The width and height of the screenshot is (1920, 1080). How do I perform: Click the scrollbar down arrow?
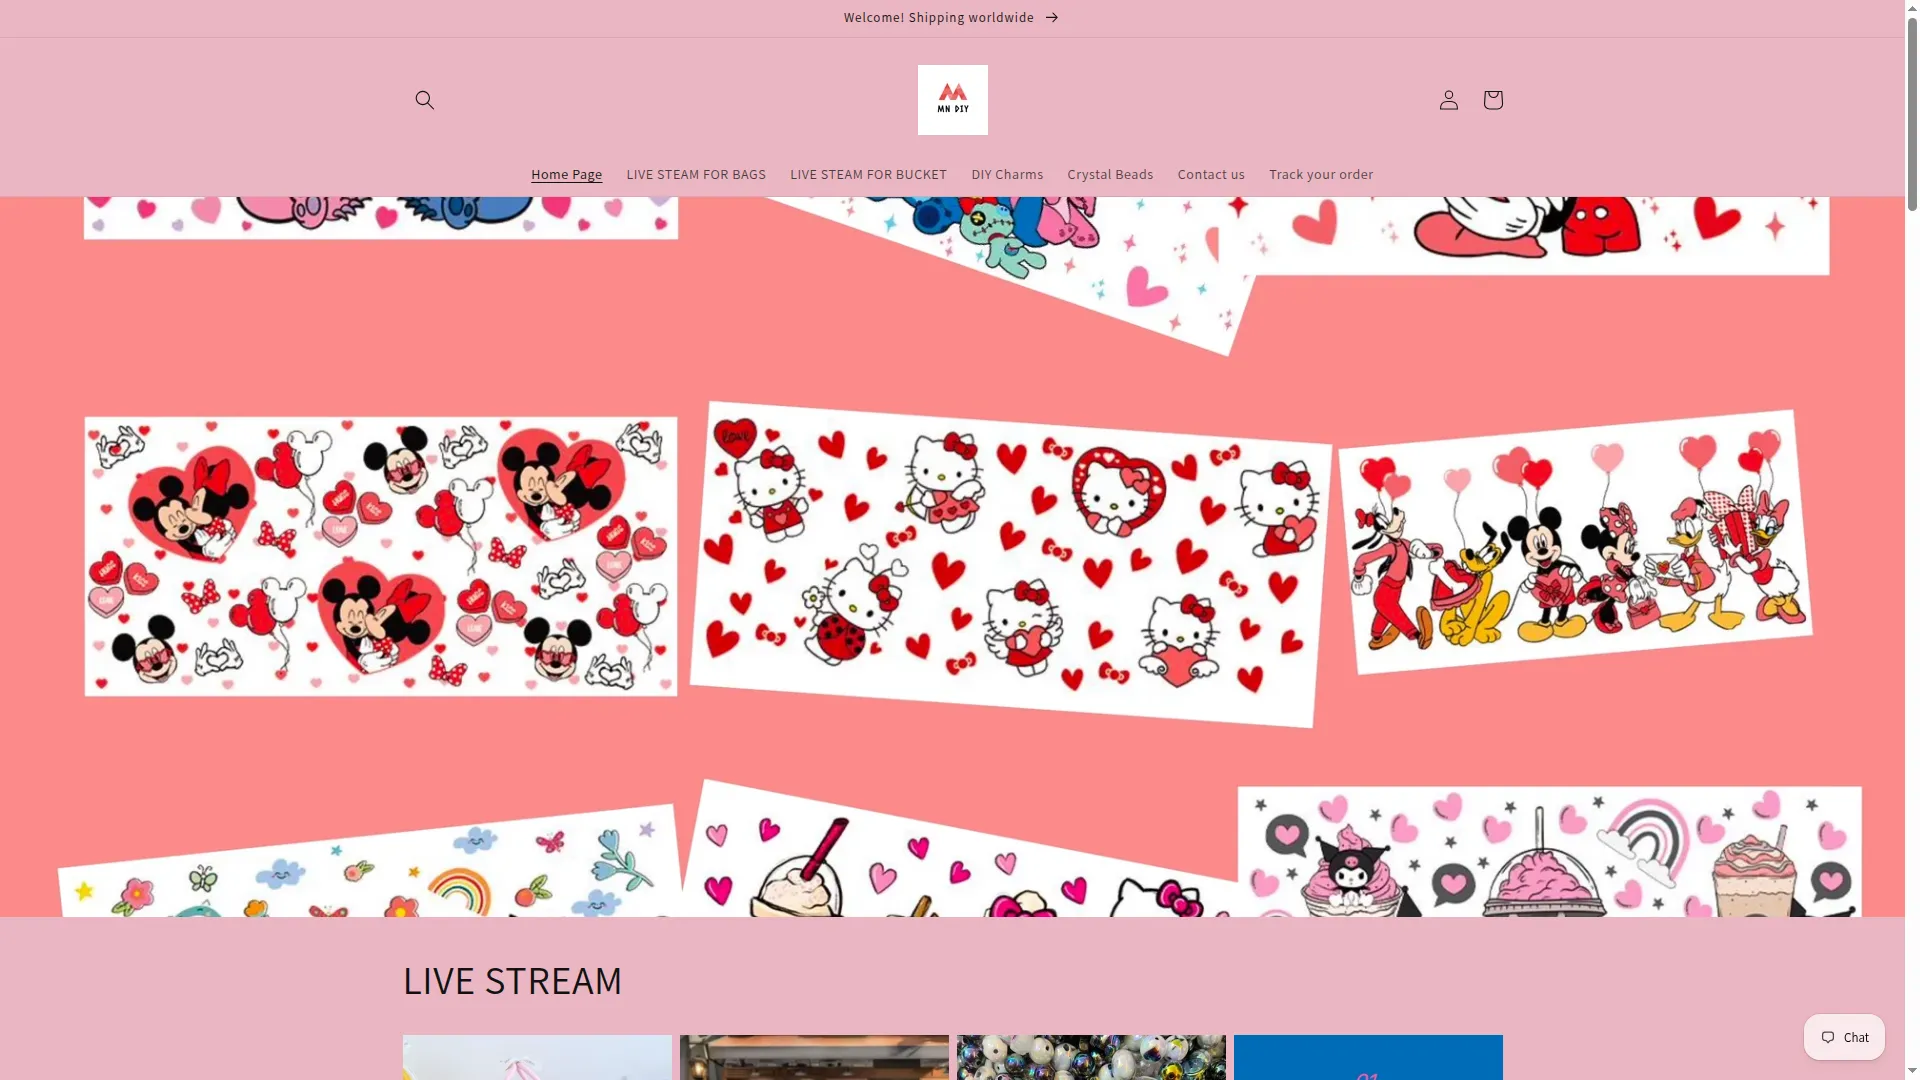point(1912,1071)
